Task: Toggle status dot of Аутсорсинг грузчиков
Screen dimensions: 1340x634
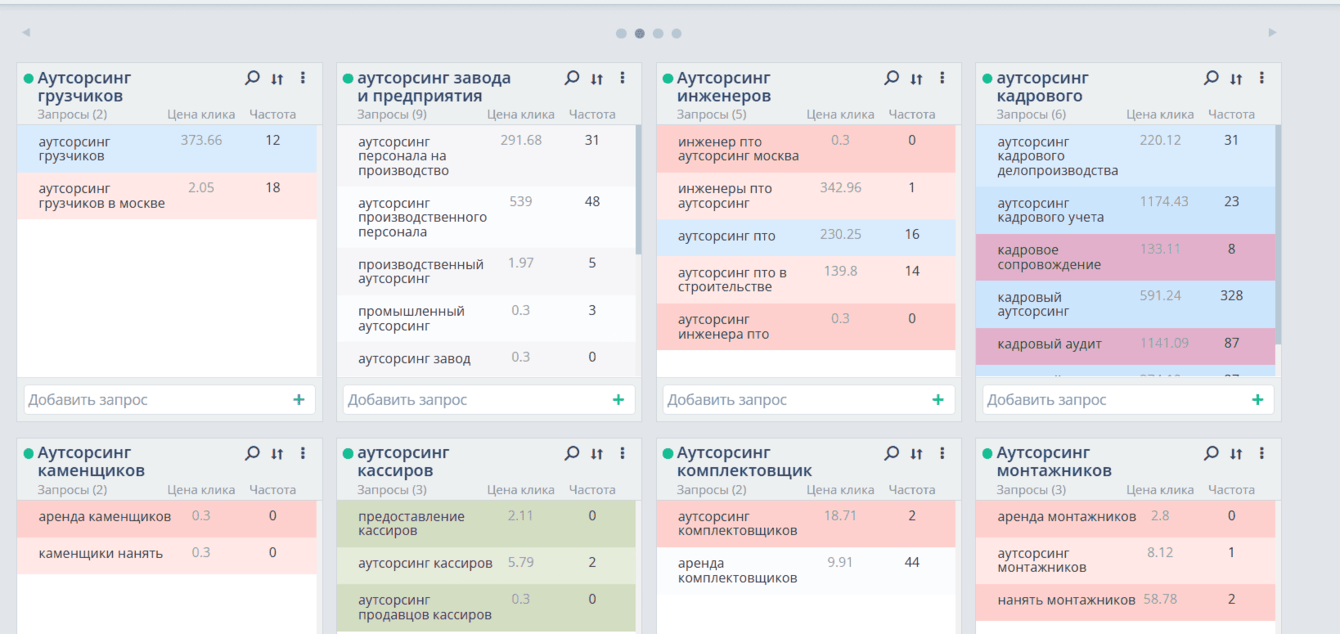Action: (x=28, y=78)
